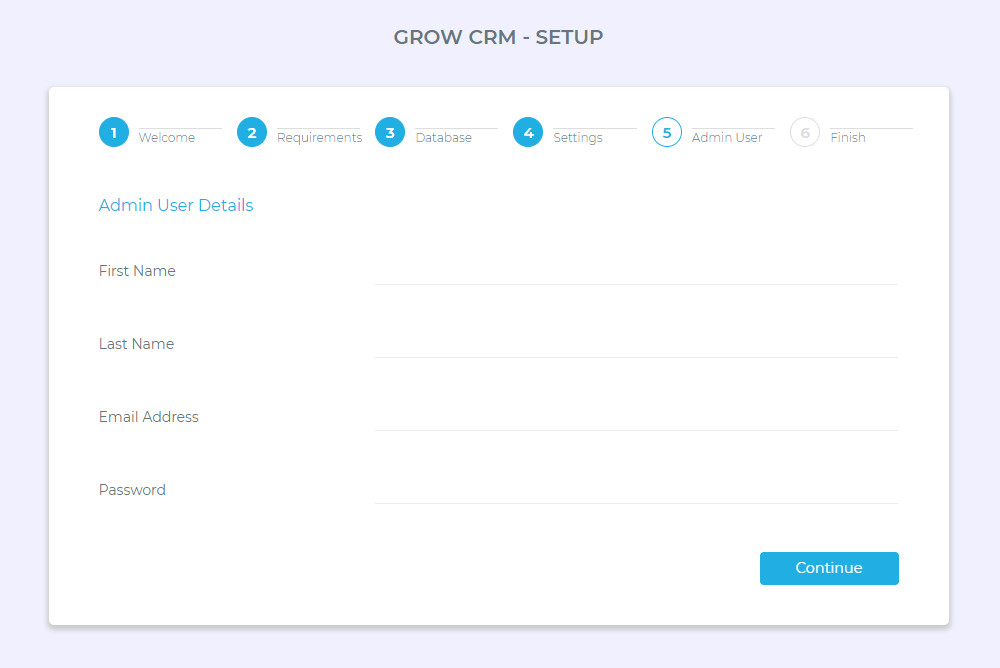Click the step 1 Welcome circle
1000x668 pixels.
[114, 132]
